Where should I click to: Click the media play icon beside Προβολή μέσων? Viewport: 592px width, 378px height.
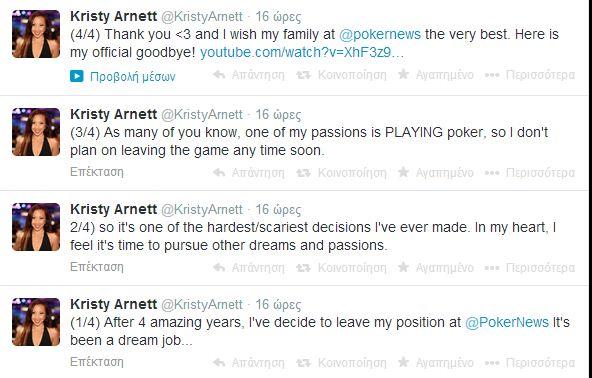(x=77, y=76)
